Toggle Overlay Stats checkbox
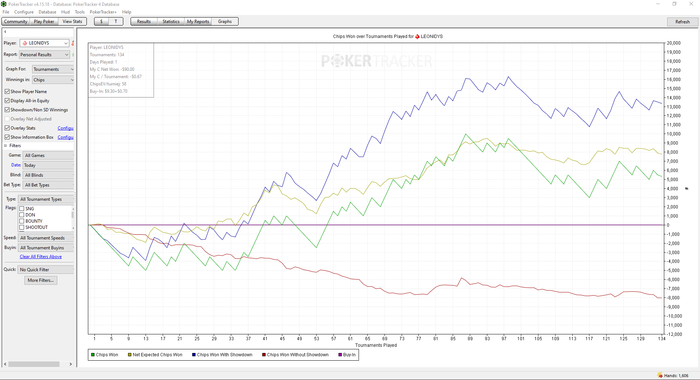700x380 pixels. [x=7, y=128]
